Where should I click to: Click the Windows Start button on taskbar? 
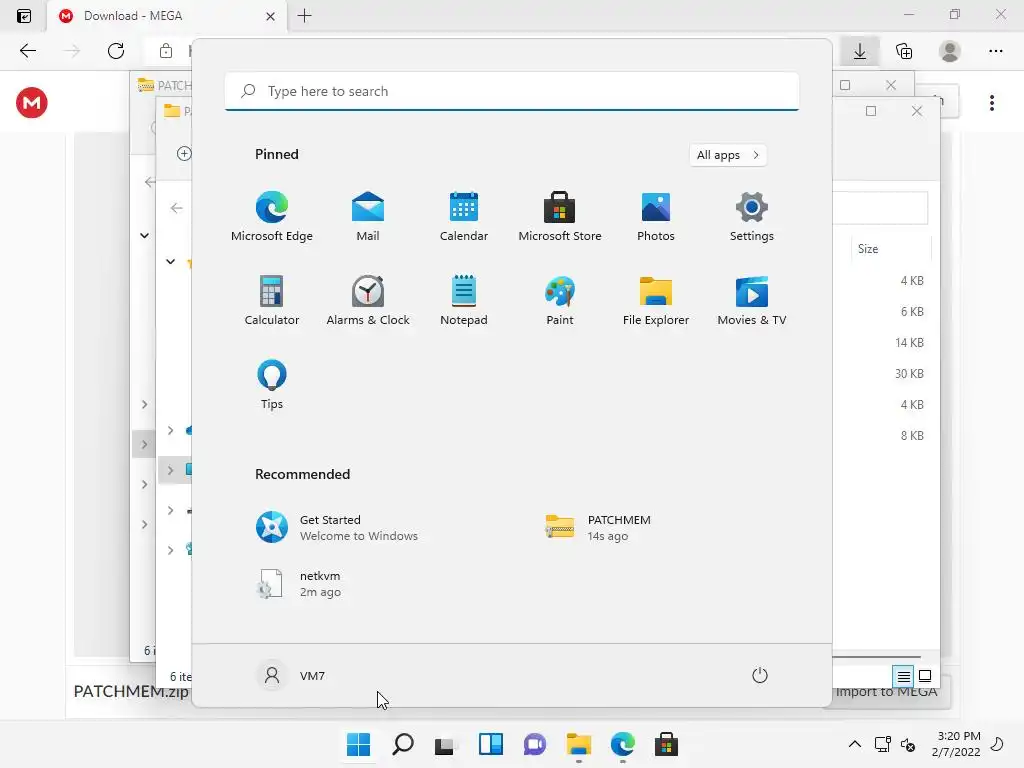(x=359, y=744)
